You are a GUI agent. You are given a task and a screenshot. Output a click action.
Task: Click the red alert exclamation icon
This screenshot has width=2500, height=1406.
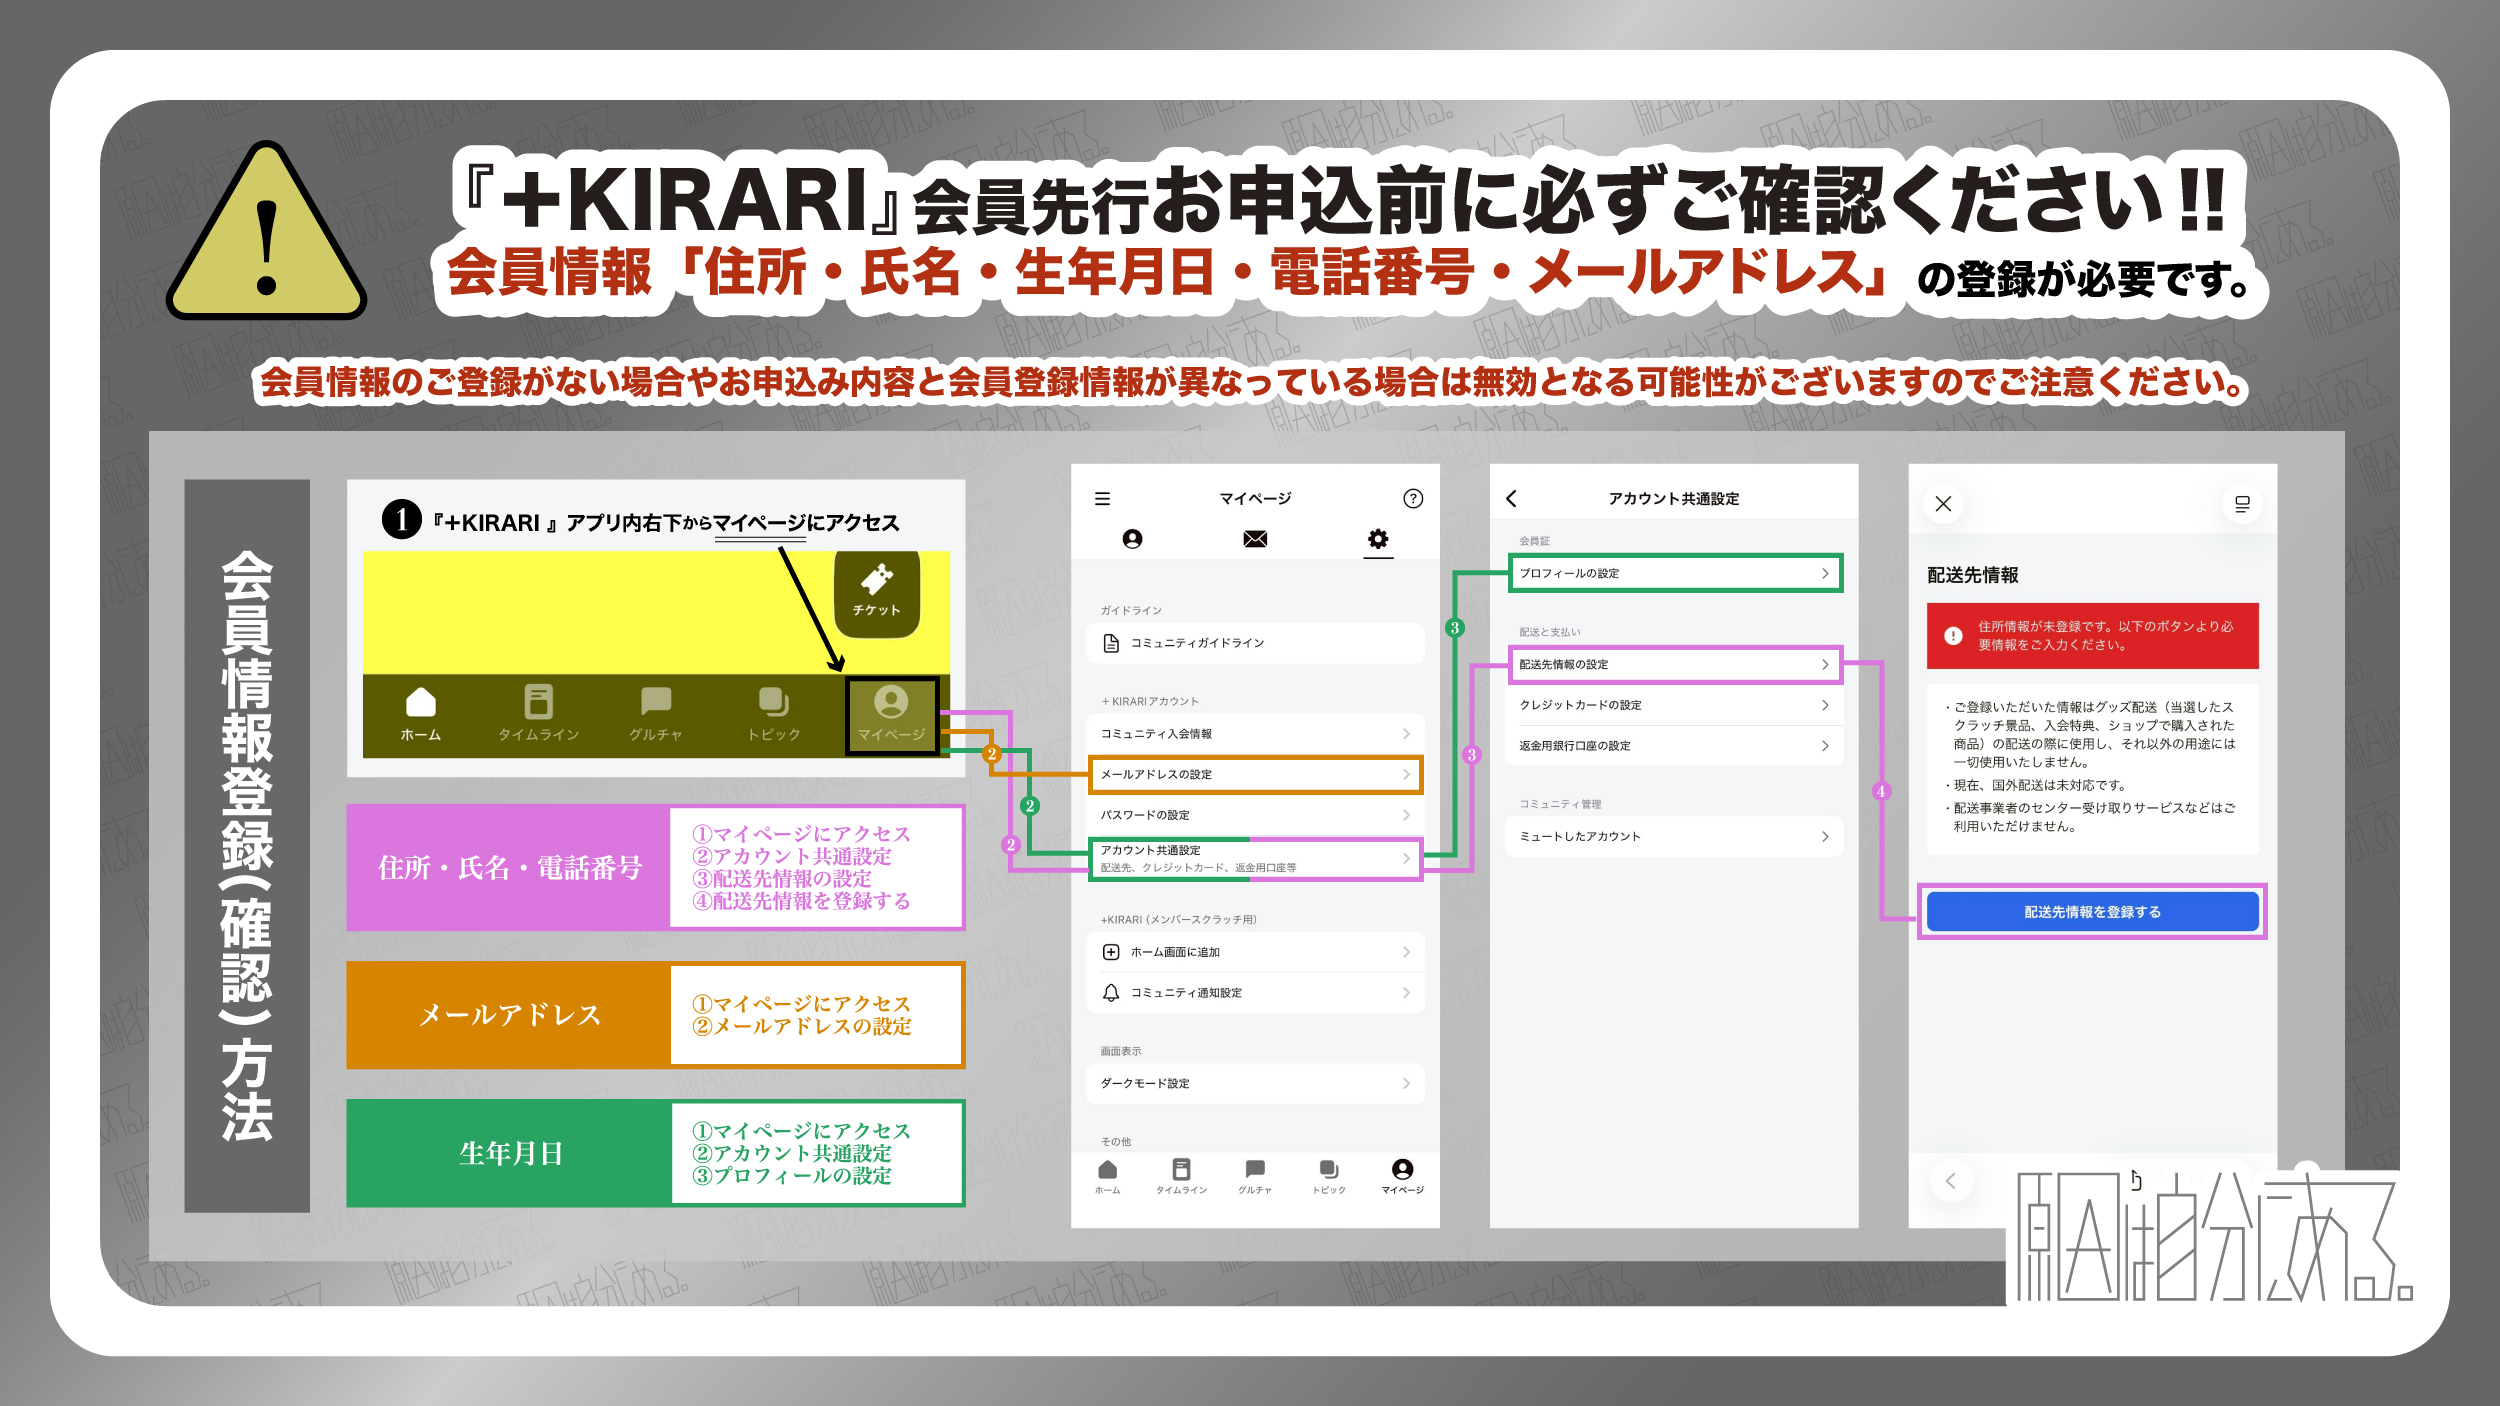1953,636
